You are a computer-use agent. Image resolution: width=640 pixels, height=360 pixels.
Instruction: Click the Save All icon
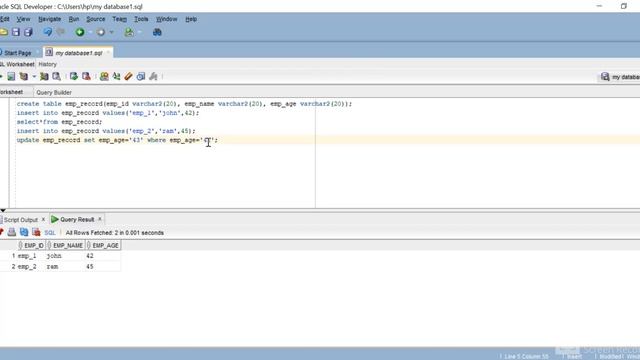tap(28, 32)
